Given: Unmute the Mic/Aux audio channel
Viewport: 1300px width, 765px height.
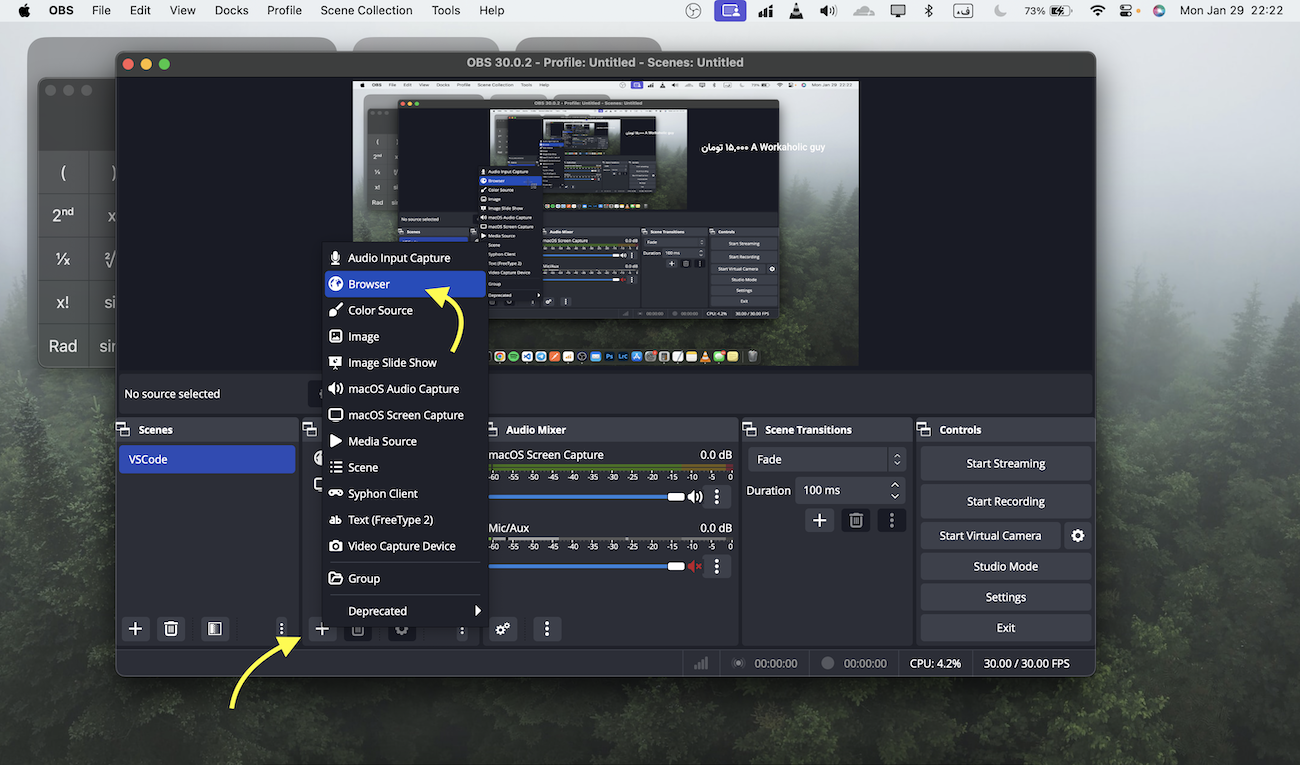Looking at the screenshot, I should 695,566.
